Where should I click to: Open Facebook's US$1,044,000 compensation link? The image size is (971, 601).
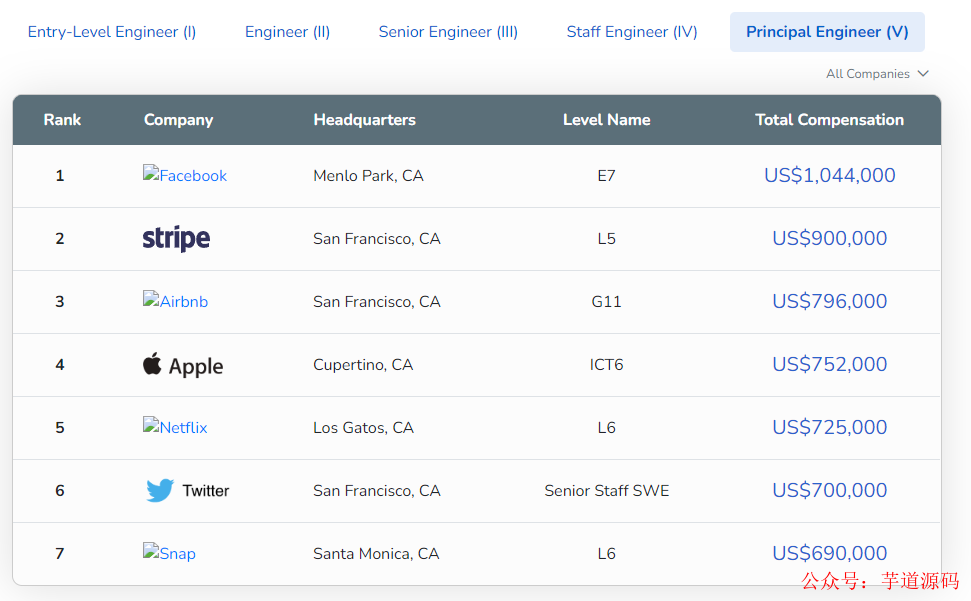click(829, 175)
